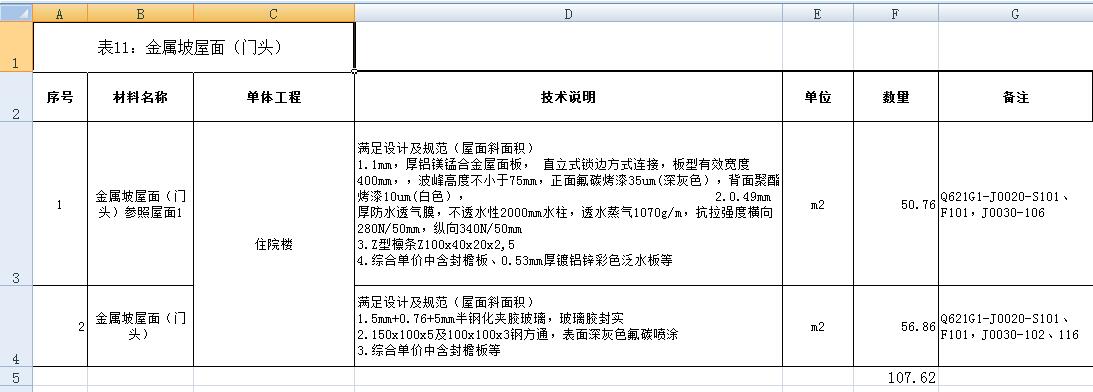
Task: Select column B header
Action: click(141, 13)
